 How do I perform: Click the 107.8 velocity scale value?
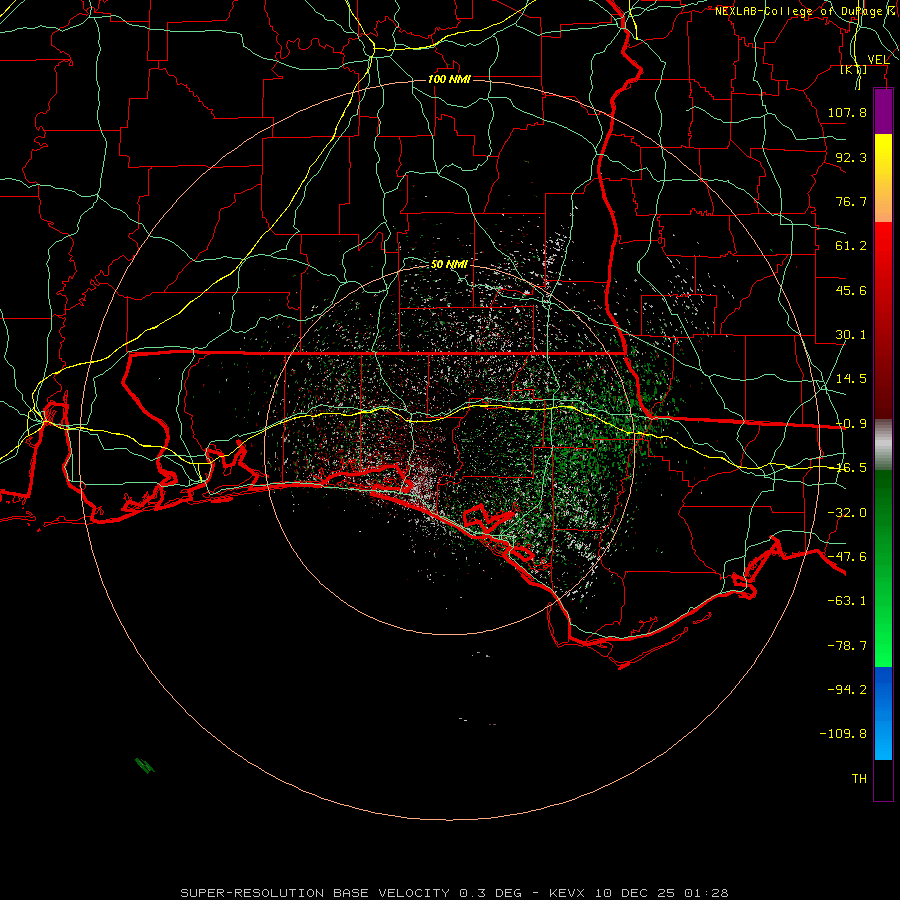[x=847, y=112]
